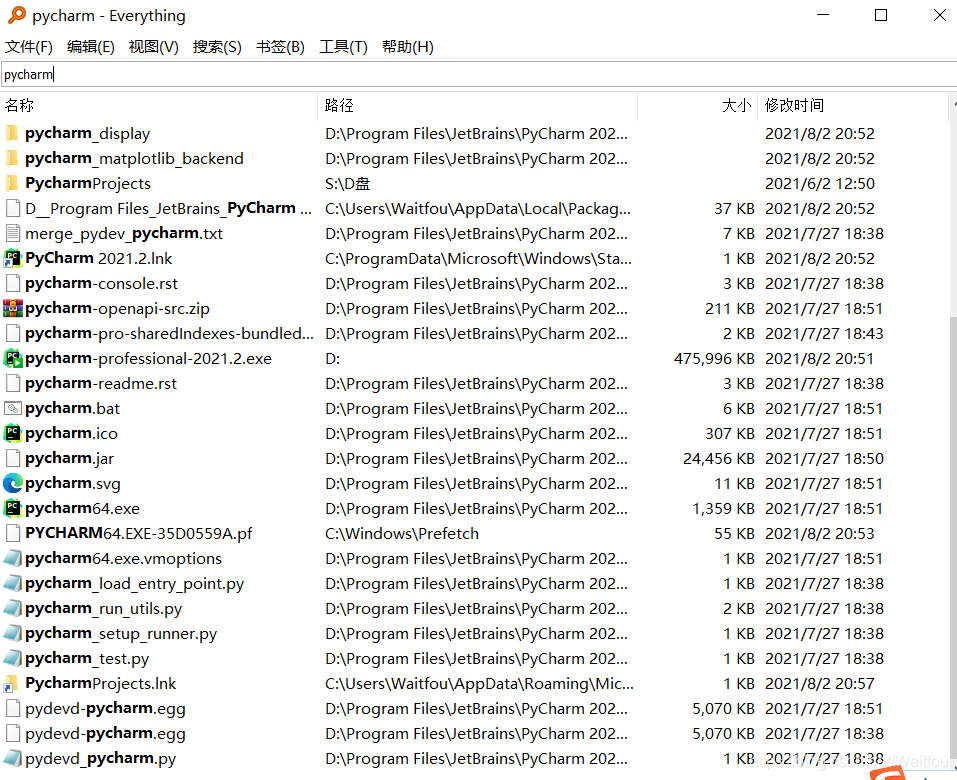
Task: Select the pycharm_display folder name
Action: tap(87, 134)
